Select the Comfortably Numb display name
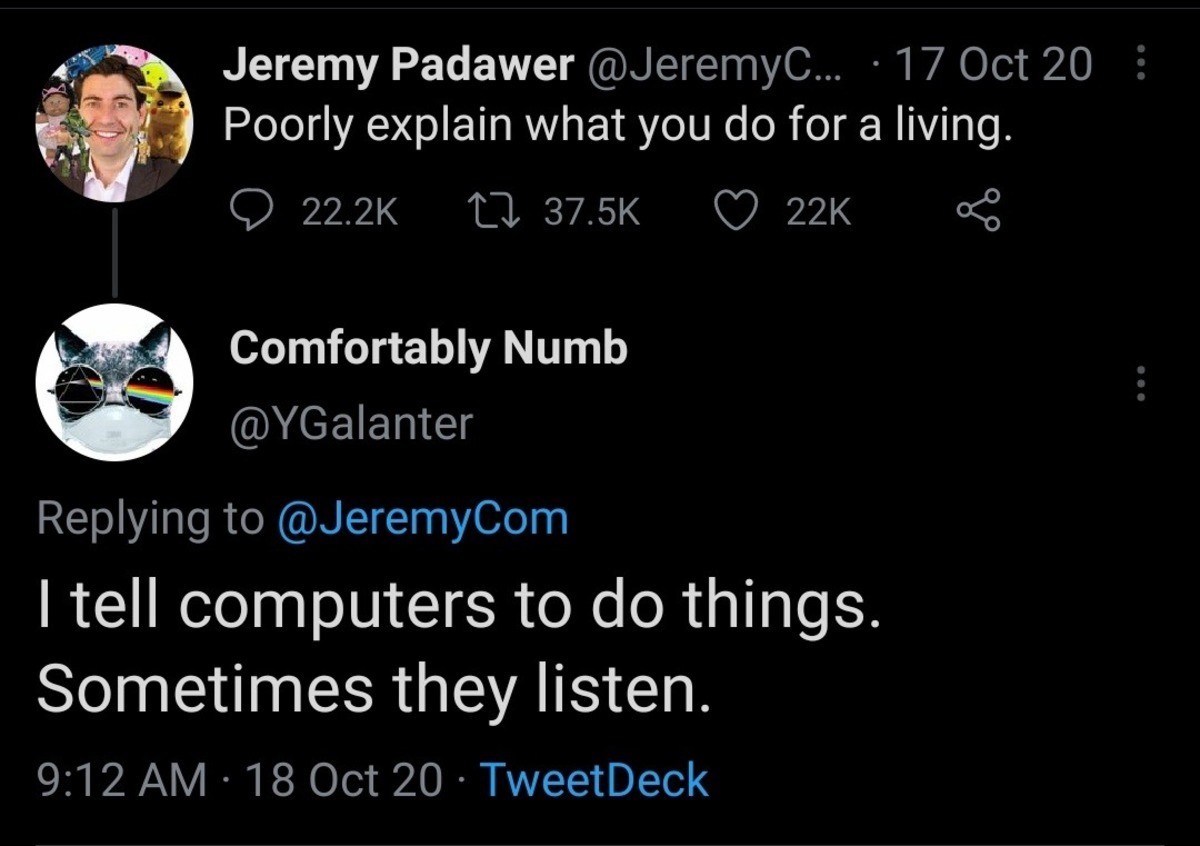 [x=428, y=348]
